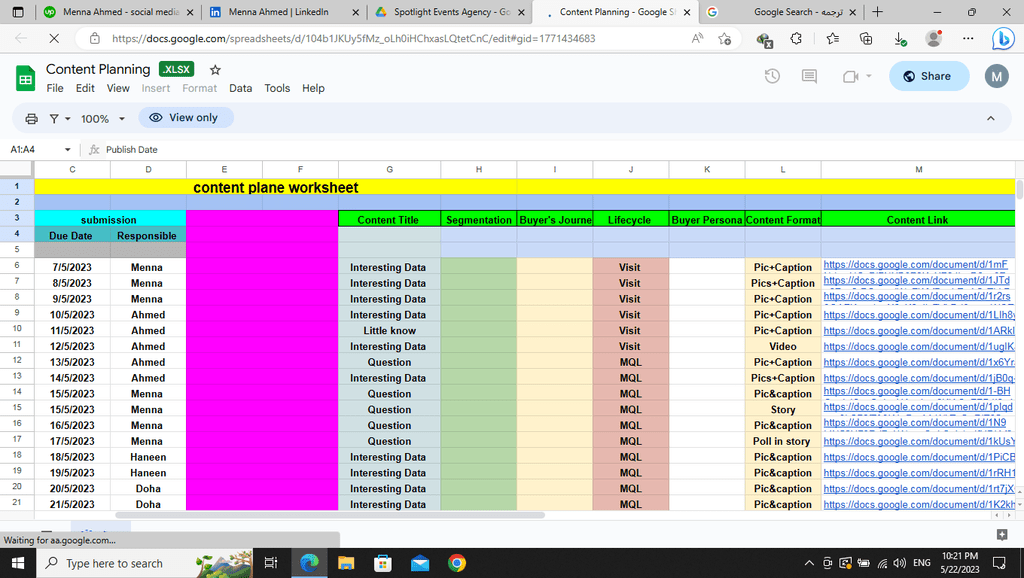1024x578 pixels.
Task: Open the filter views dropdown
Action: tap(60, 118)
